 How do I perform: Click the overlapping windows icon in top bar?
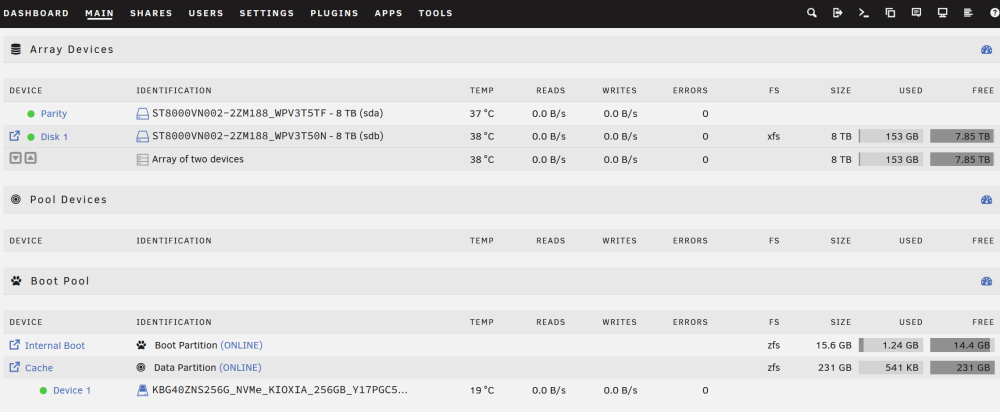point(890,13)
